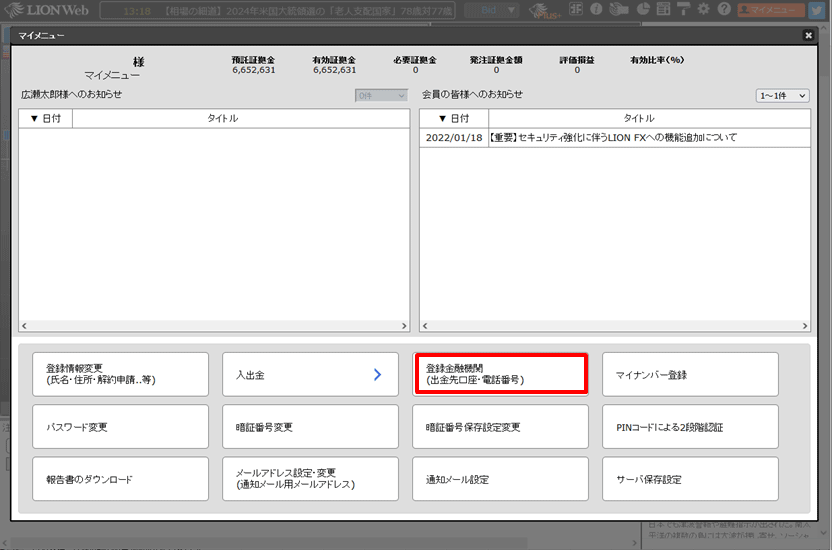Click the 会員の皆様へのお知らせ heading
The image size is (832, 550).
click(x=472, y=94)
